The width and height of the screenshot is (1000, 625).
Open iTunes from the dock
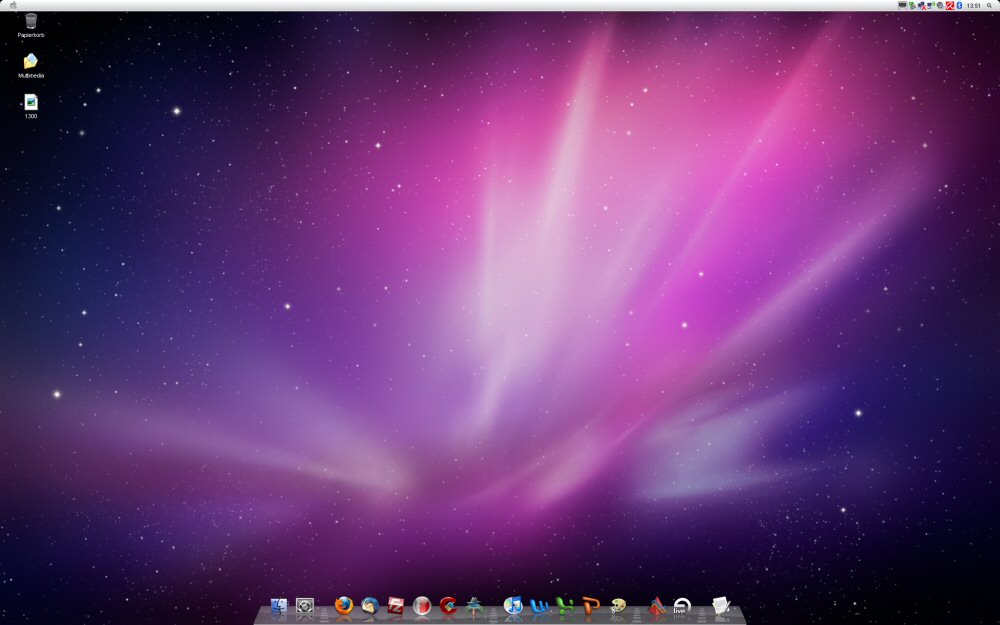[x=513, y=606]
